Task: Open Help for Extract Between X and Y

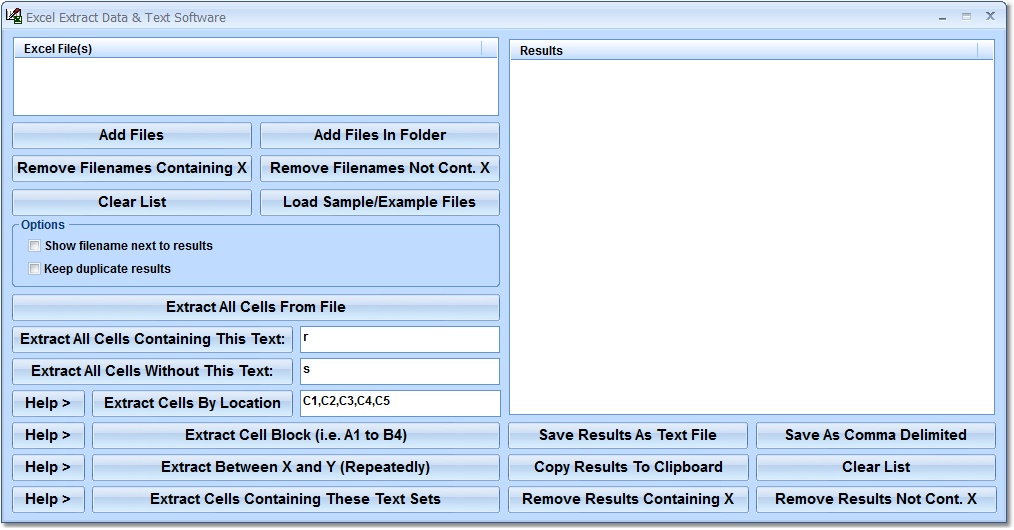Action: (49, 467)
